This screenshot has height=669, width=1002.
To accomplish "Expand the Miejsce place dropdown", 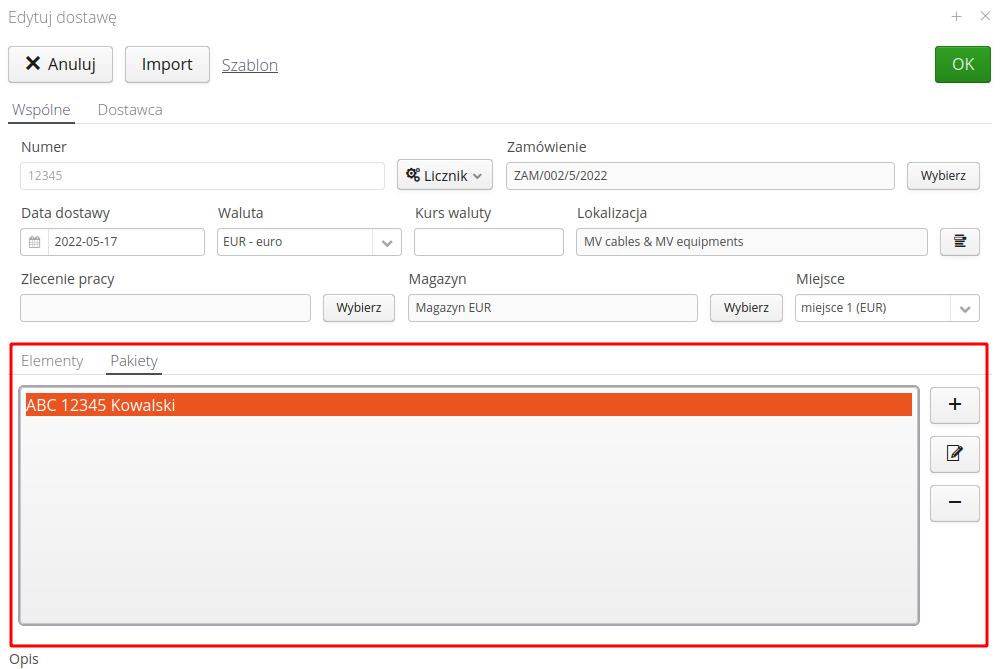I will click(x=964, y=309).
